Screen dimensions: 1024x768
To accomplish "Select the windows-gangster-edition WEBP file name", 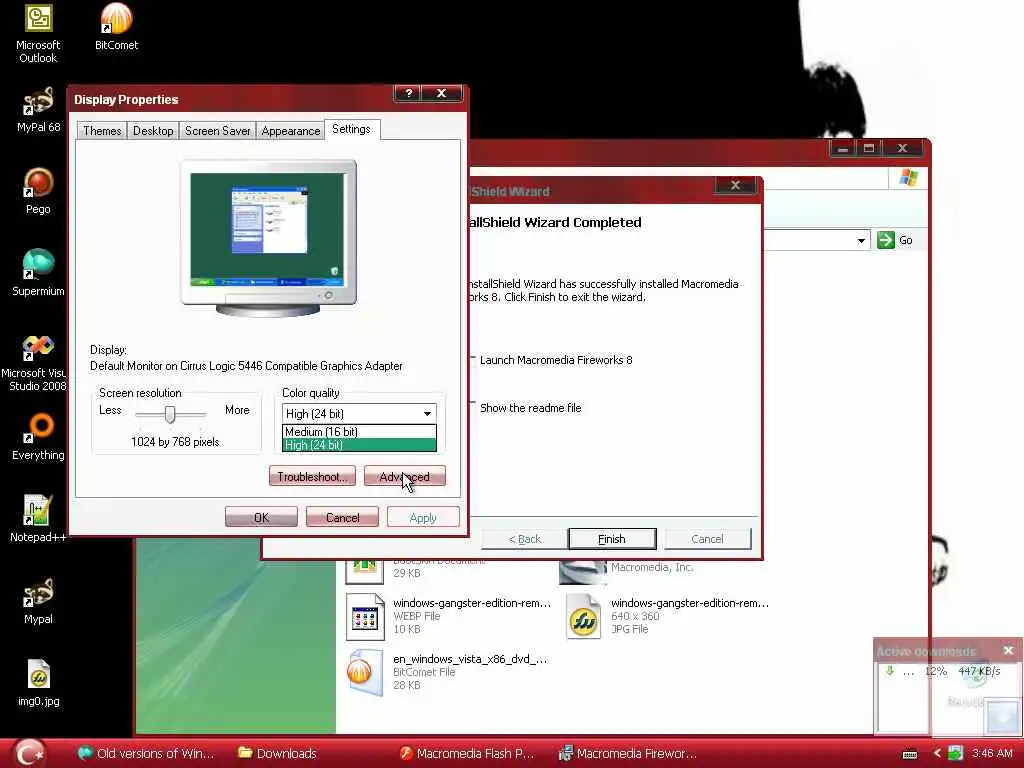I will point(472,603).
